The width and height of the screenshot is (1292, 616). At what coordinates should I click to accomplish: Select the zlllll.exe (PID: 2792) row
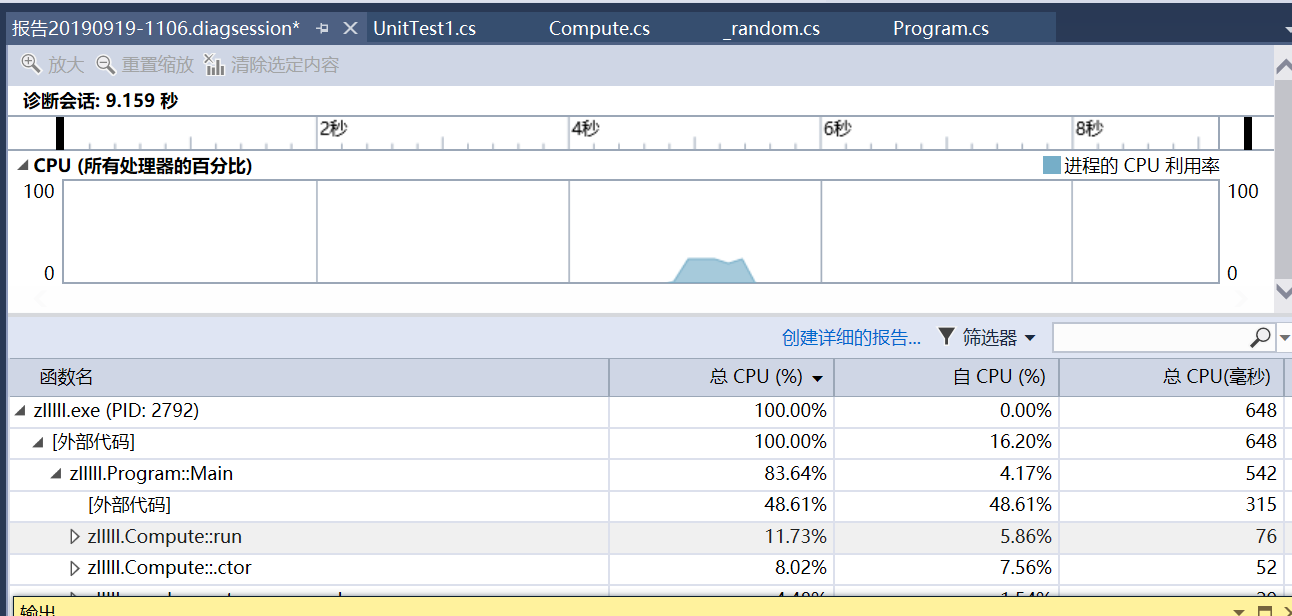647,411
